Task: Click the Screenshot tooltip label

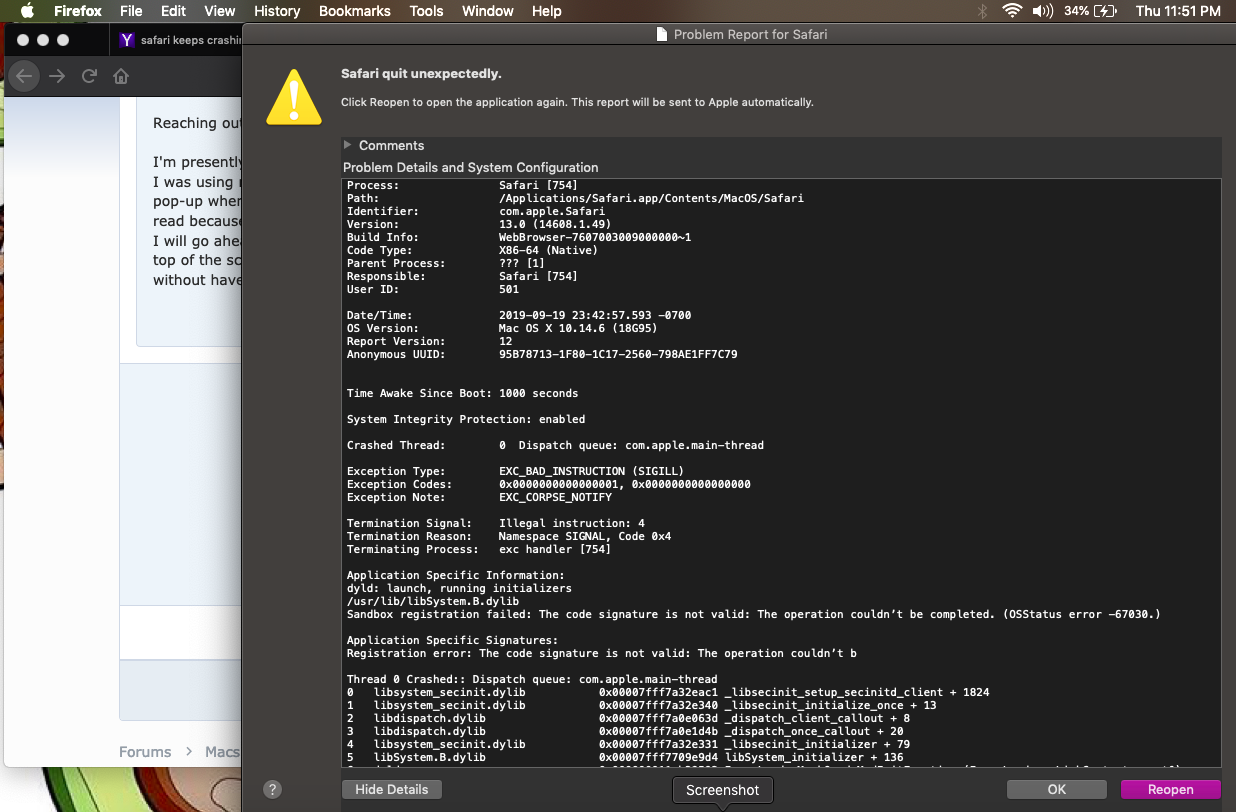Action: [723, 790]
